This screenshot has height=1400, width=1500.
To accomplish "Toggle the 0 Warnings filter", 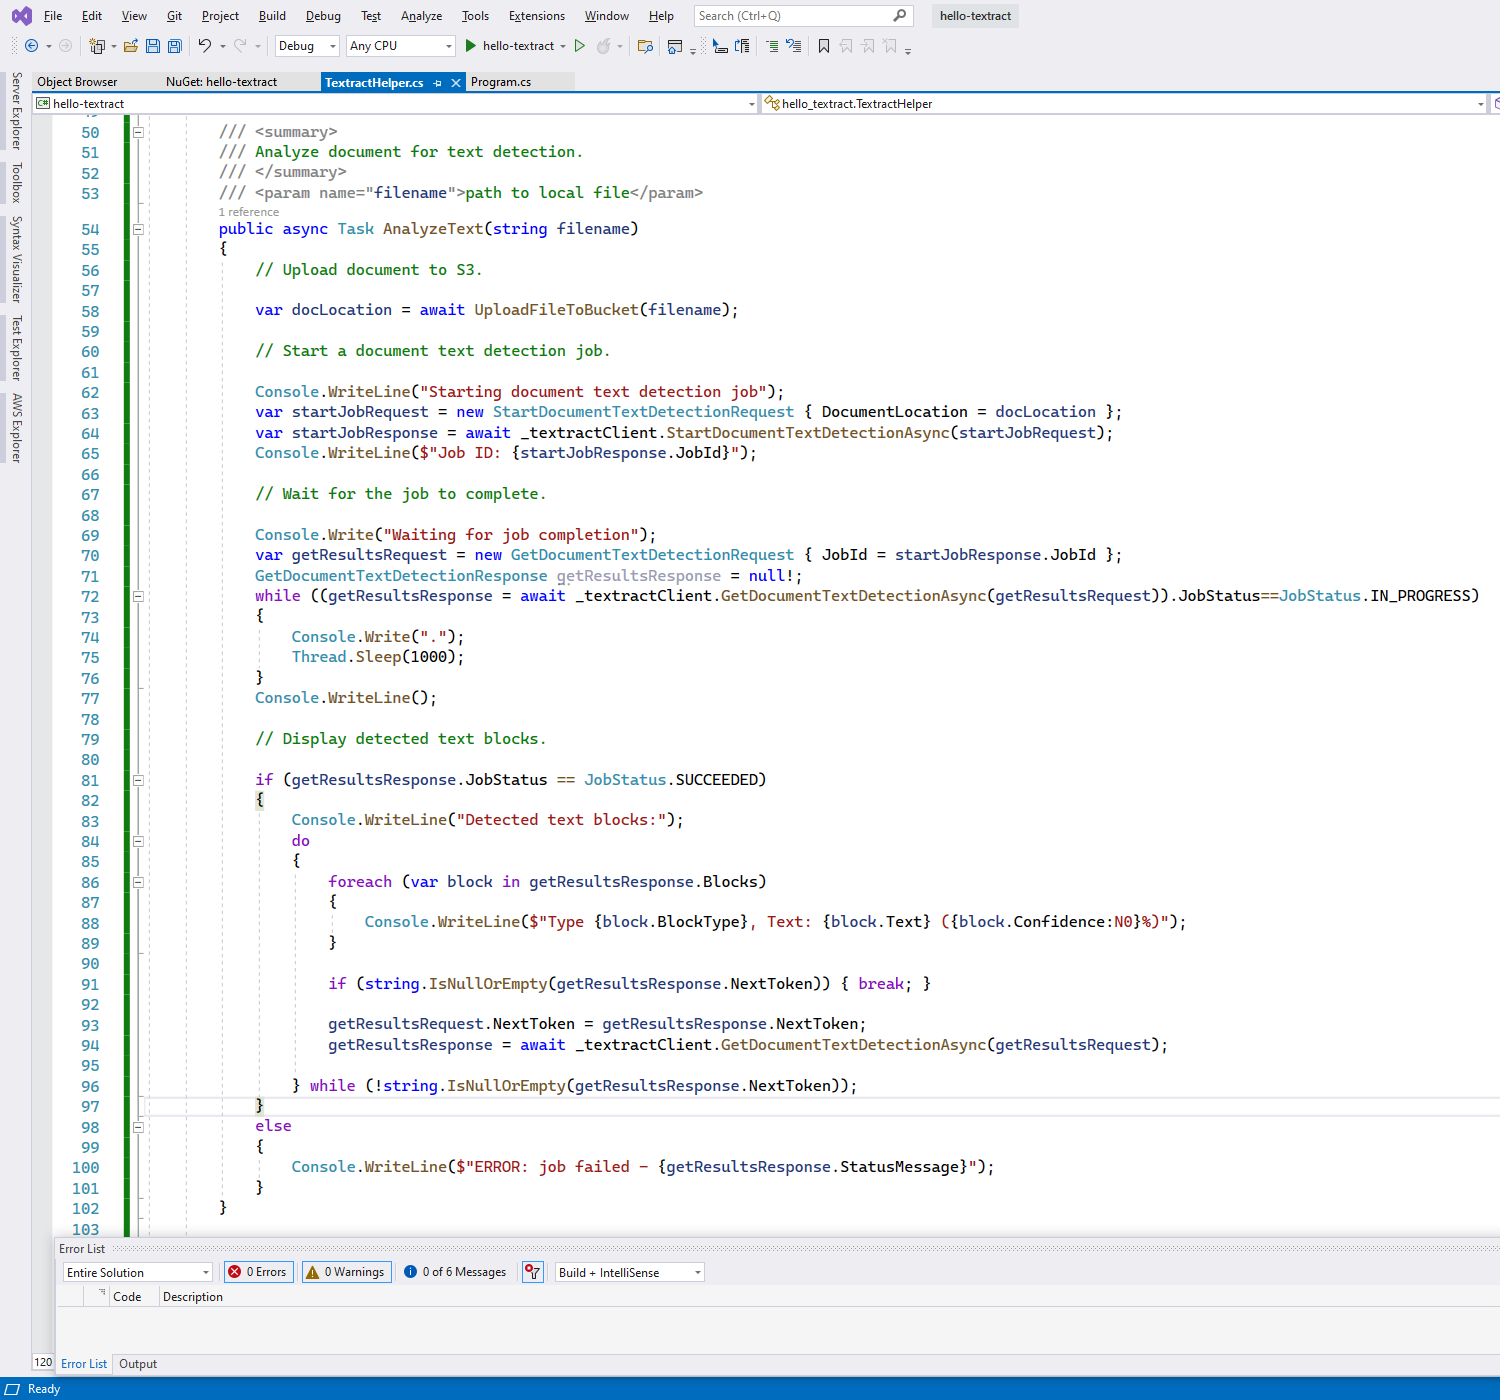I will pos(345,1272).
